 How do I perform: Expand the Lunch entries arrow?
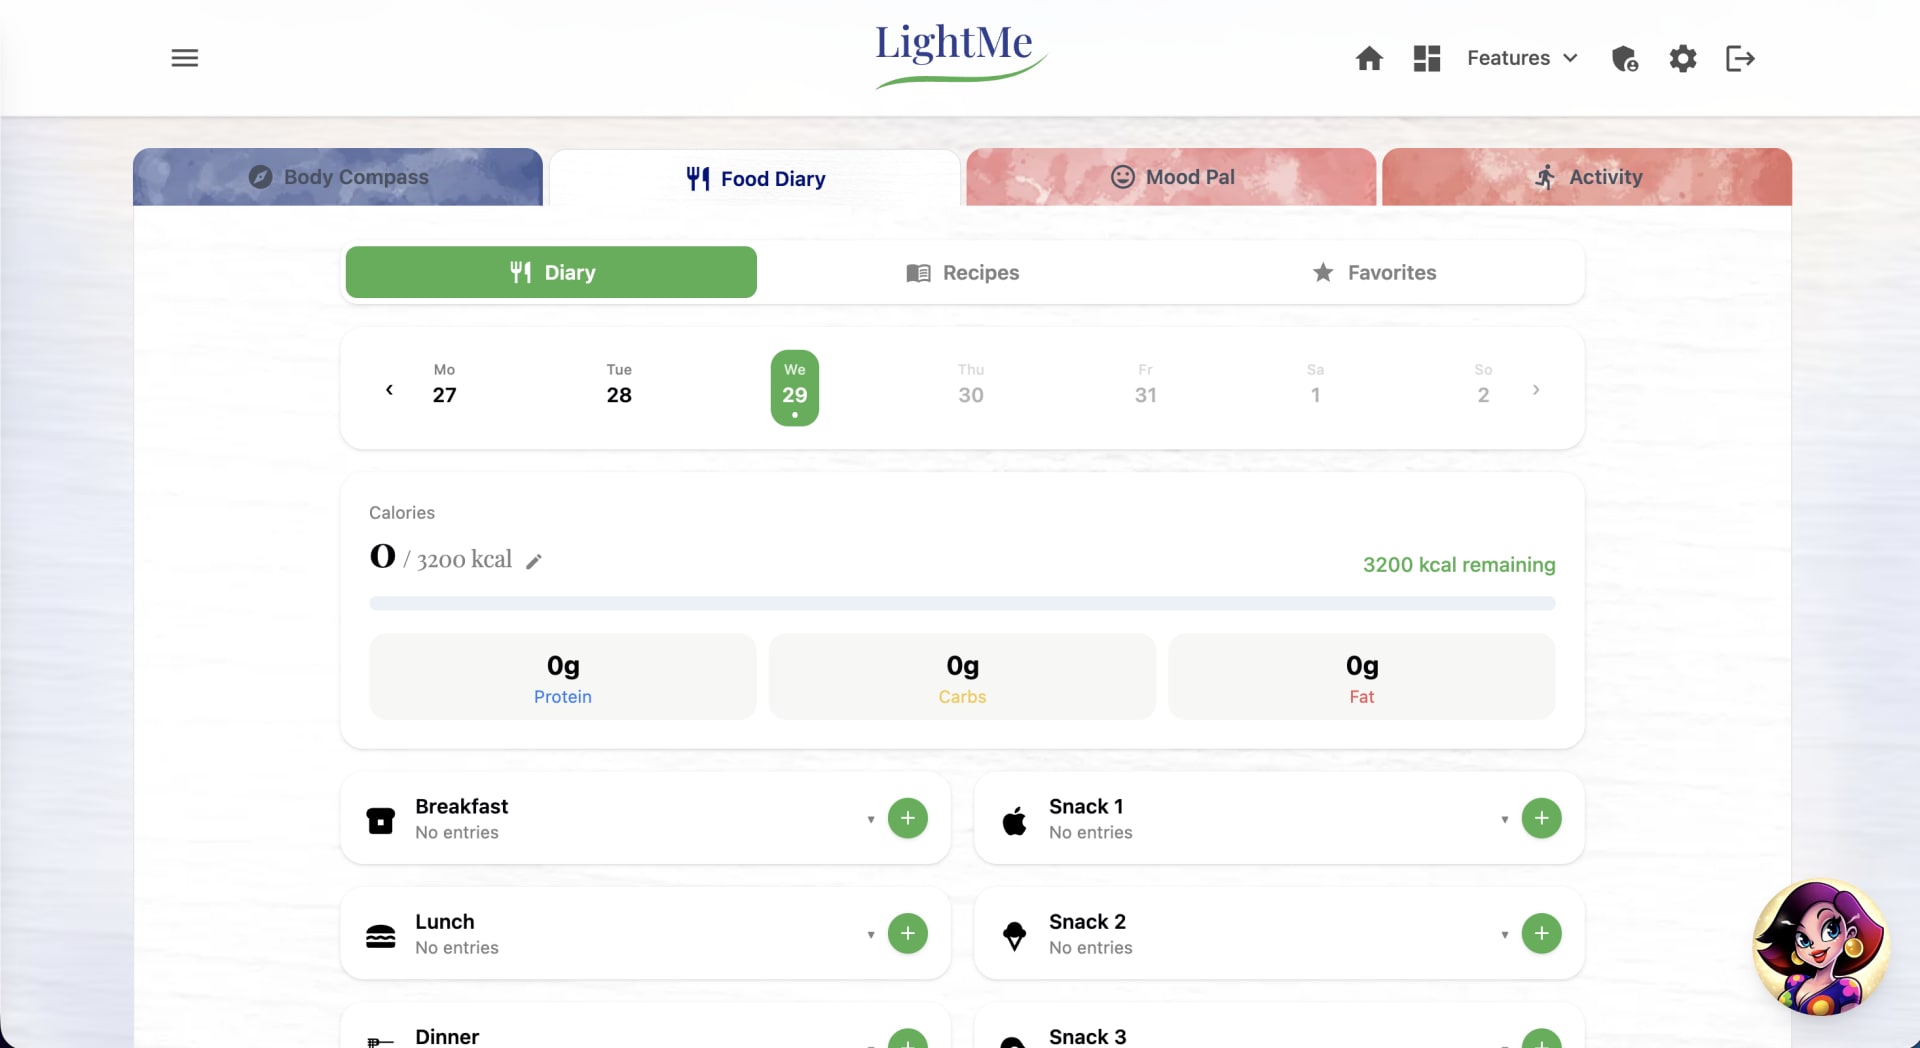pos(871,934)
